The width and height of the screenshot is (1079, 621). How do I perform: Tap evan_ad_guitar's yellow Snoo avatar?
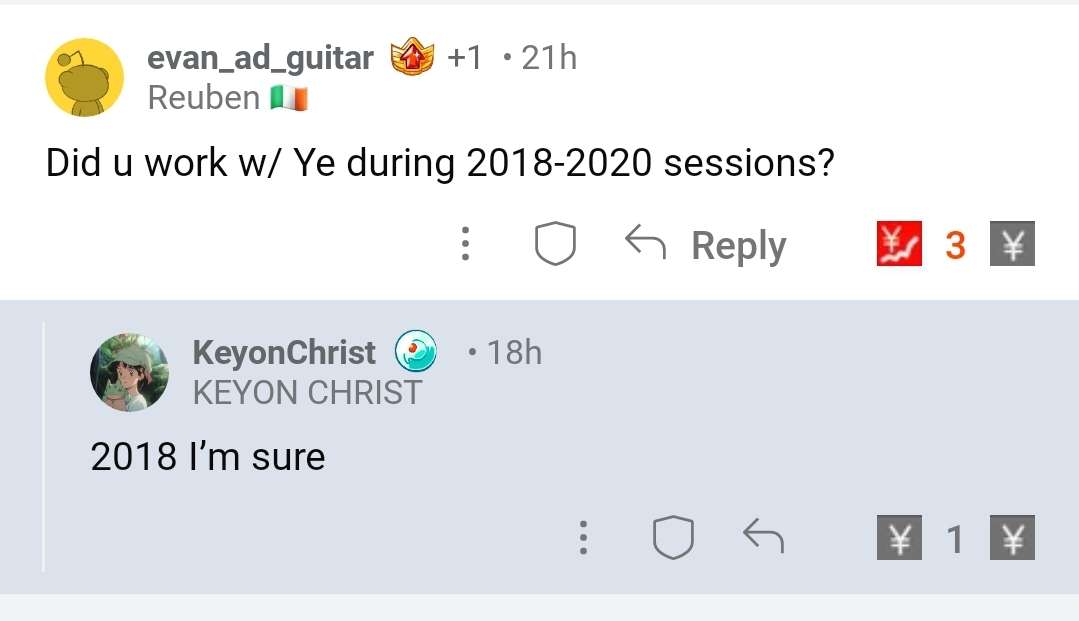coord(84,76)
